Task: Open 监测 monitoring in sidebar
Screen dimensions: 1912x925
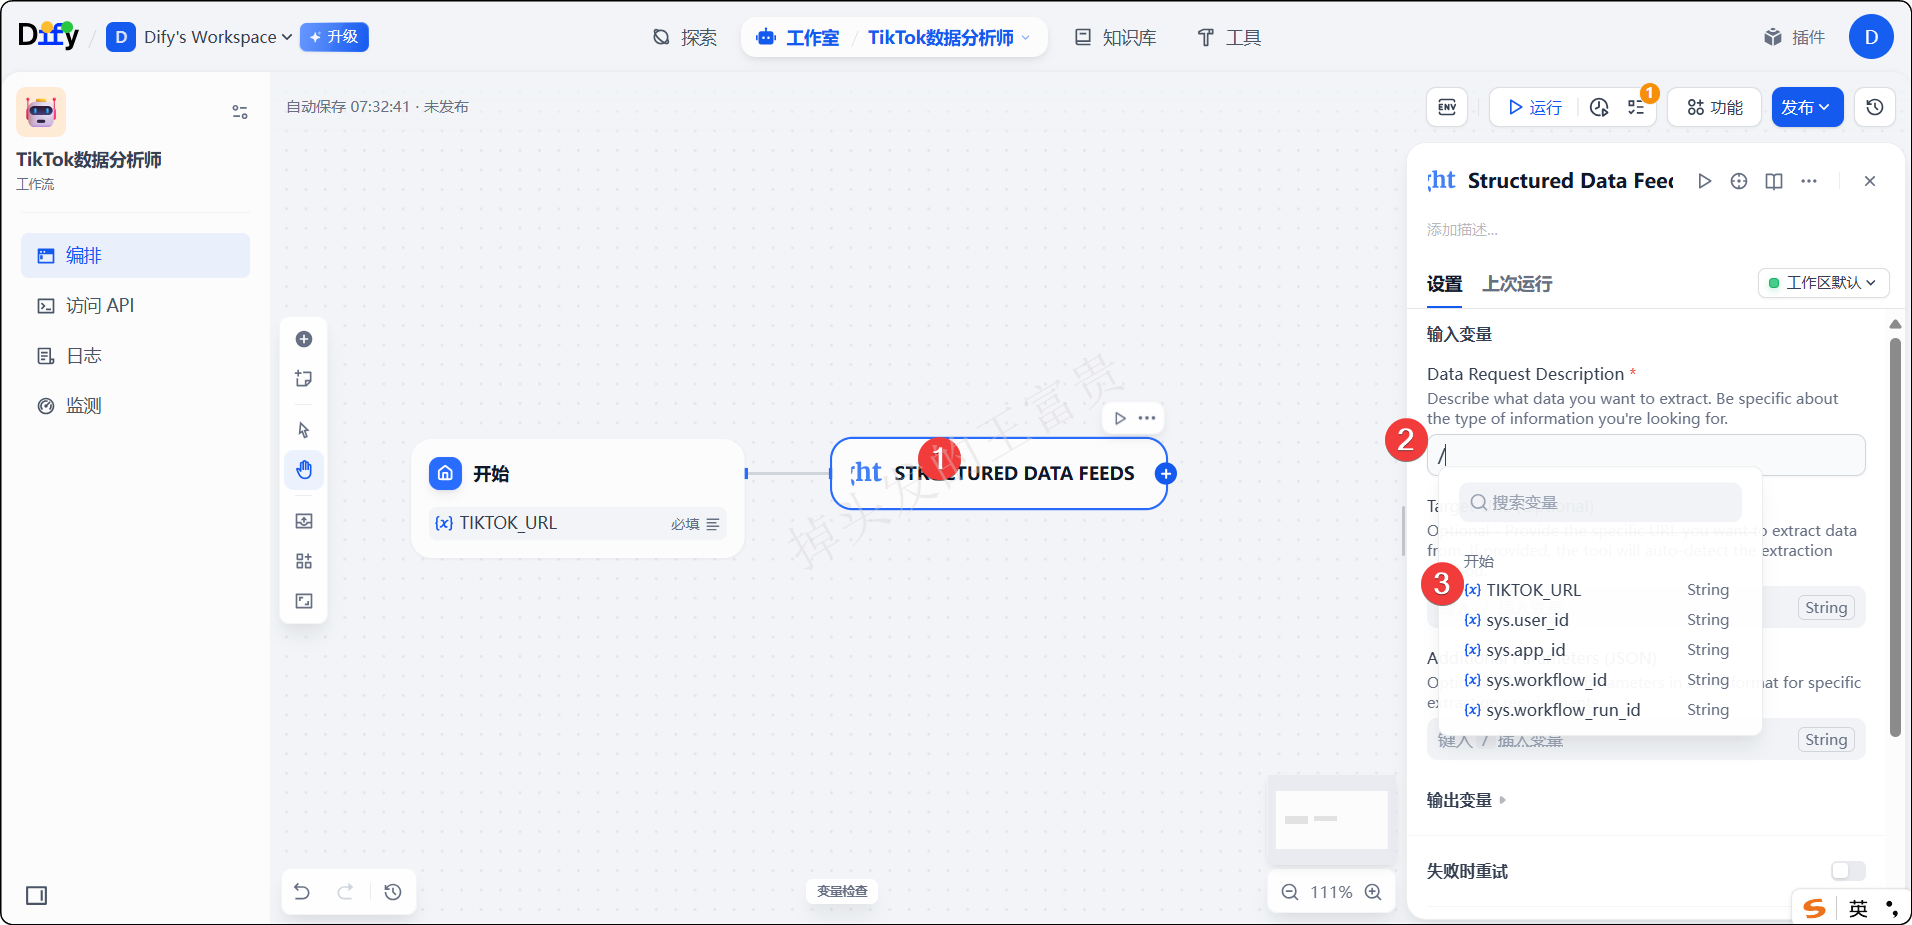Action: click(135, 405)
